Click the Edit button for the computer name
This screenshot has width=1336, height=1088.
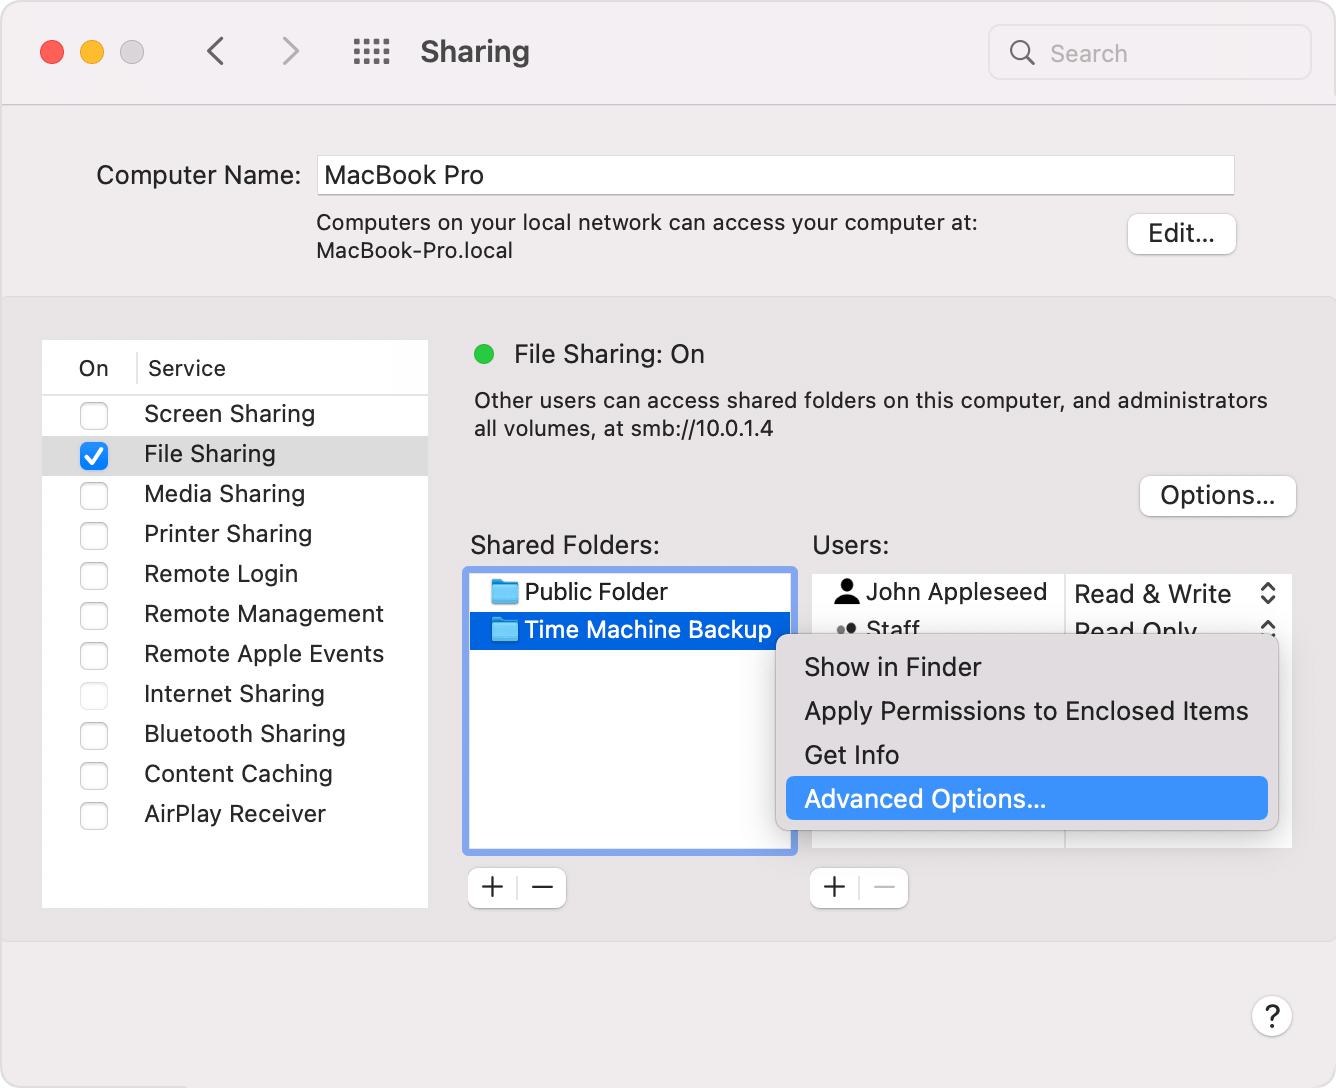pyautogui.click(x=1181, y=233)
